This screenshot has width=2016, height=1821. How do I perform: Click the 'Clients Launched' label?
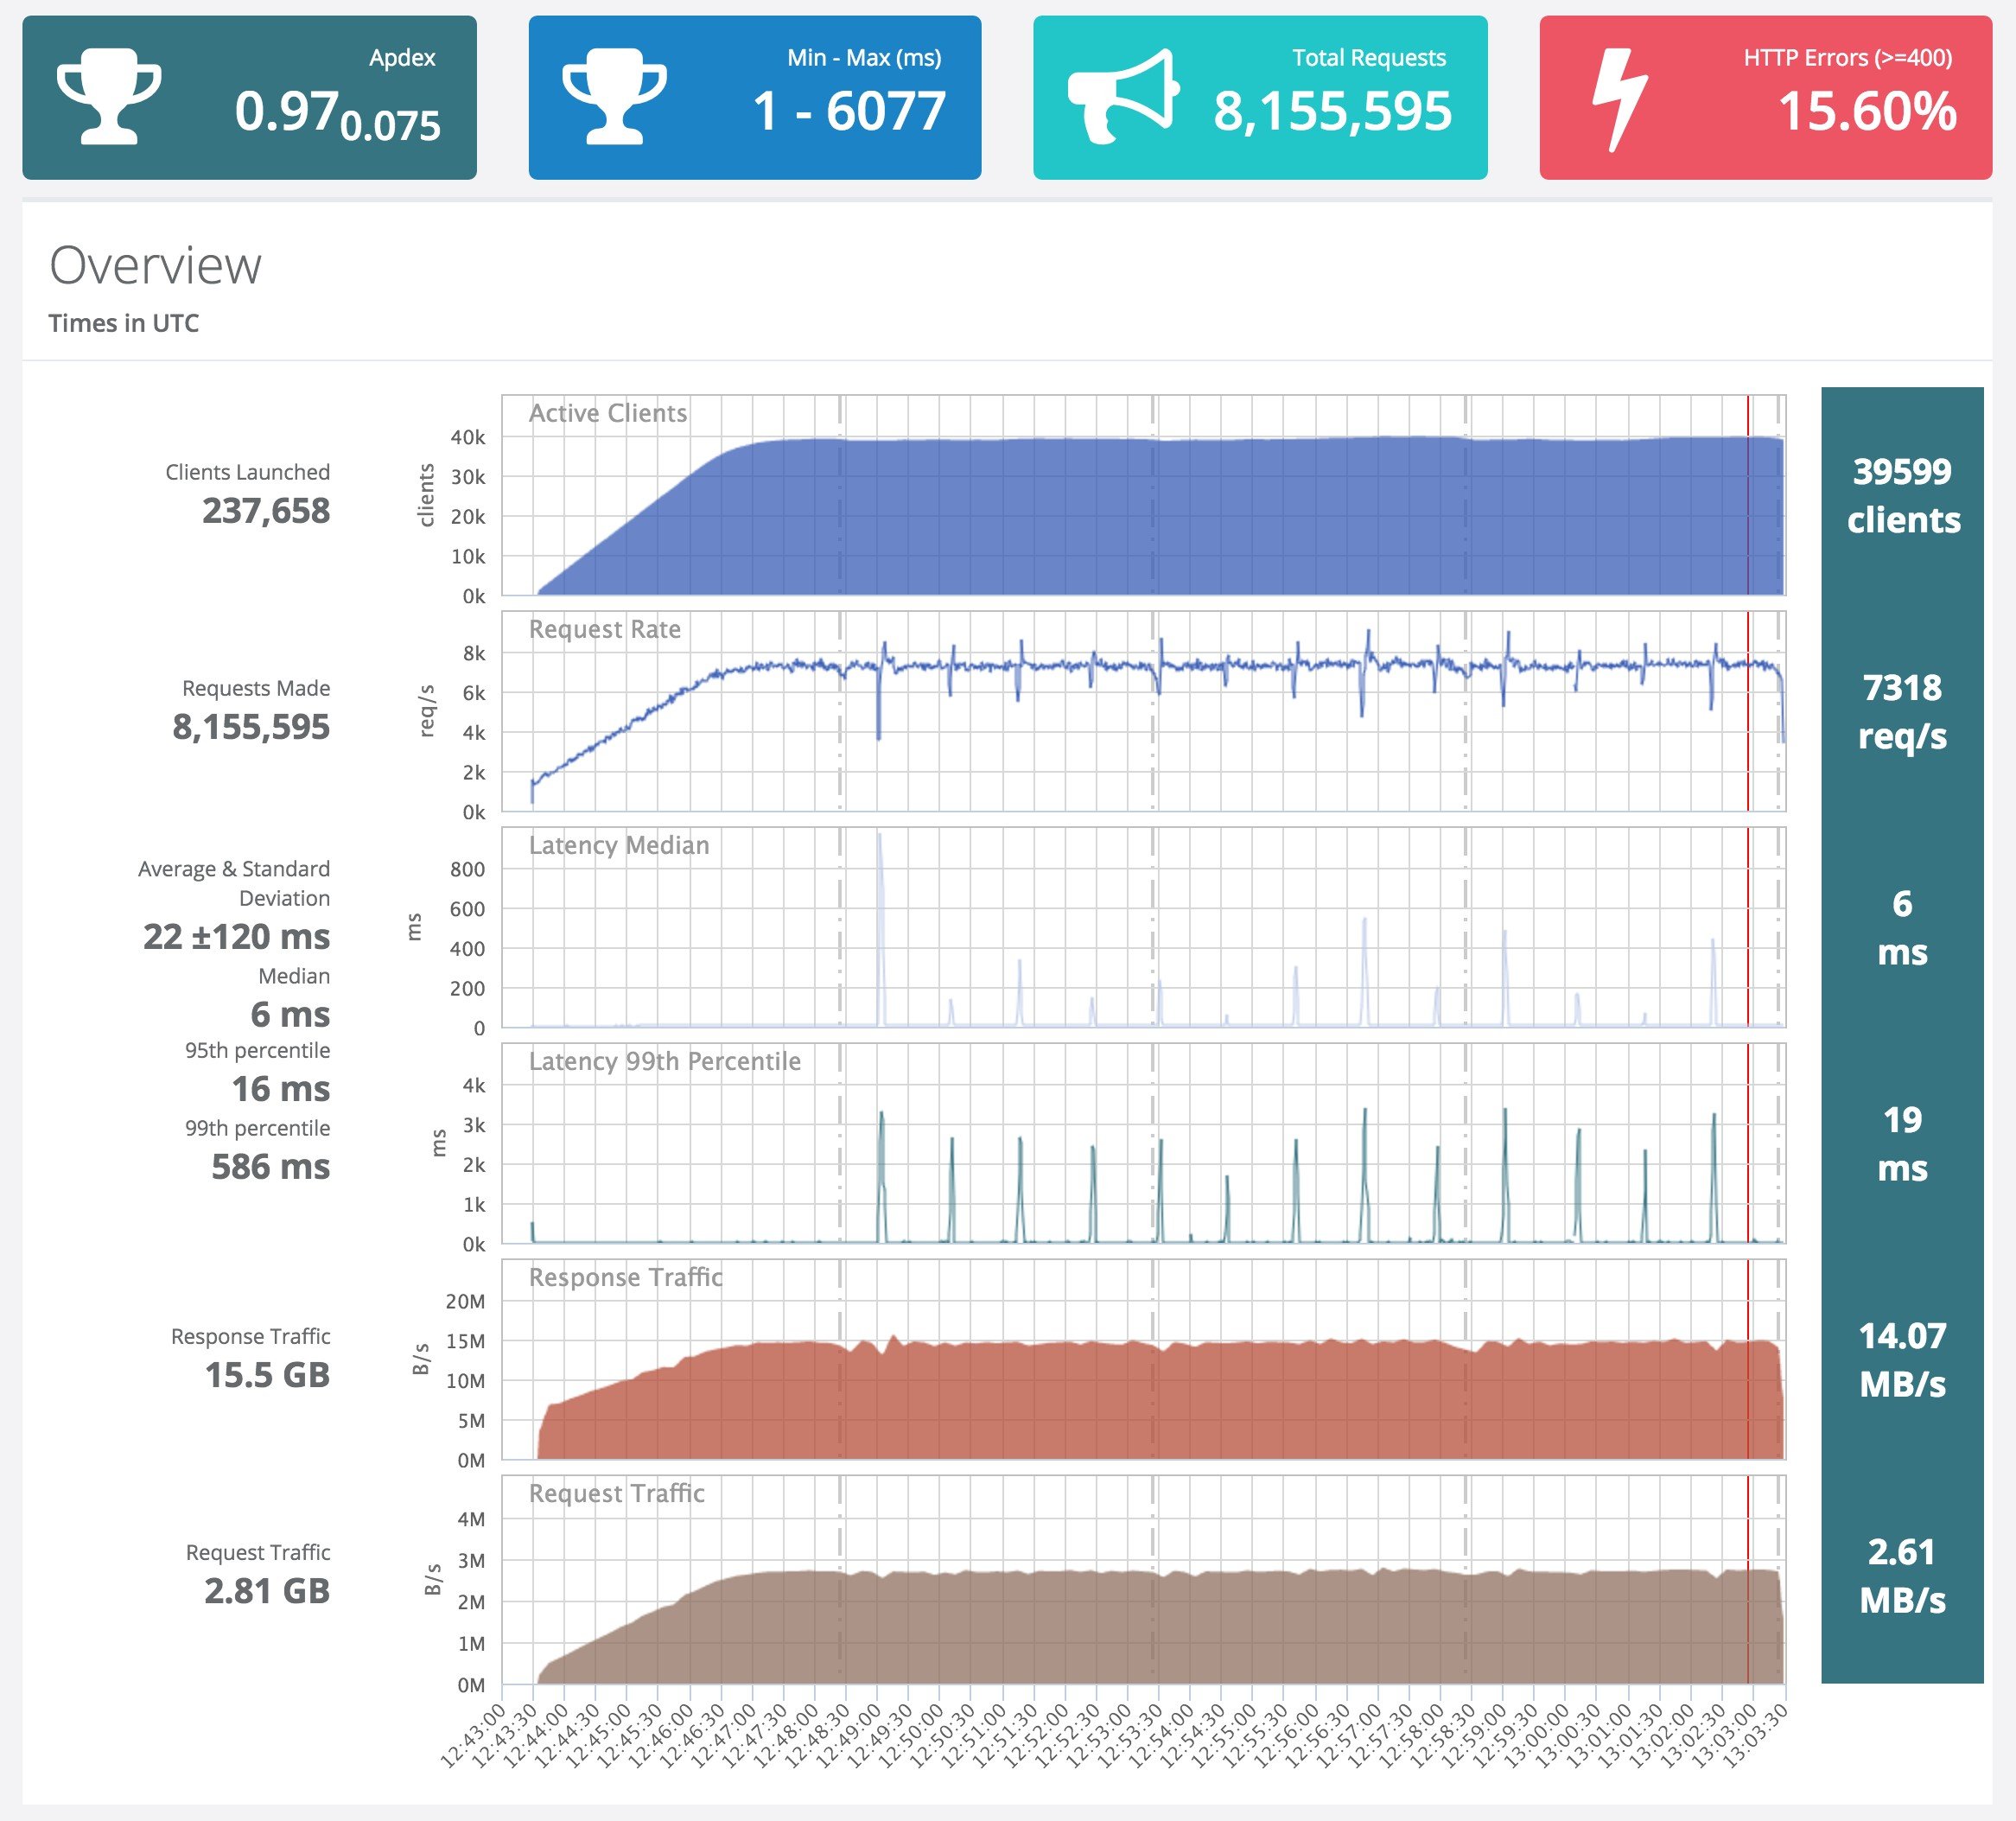tap(248, 472)
